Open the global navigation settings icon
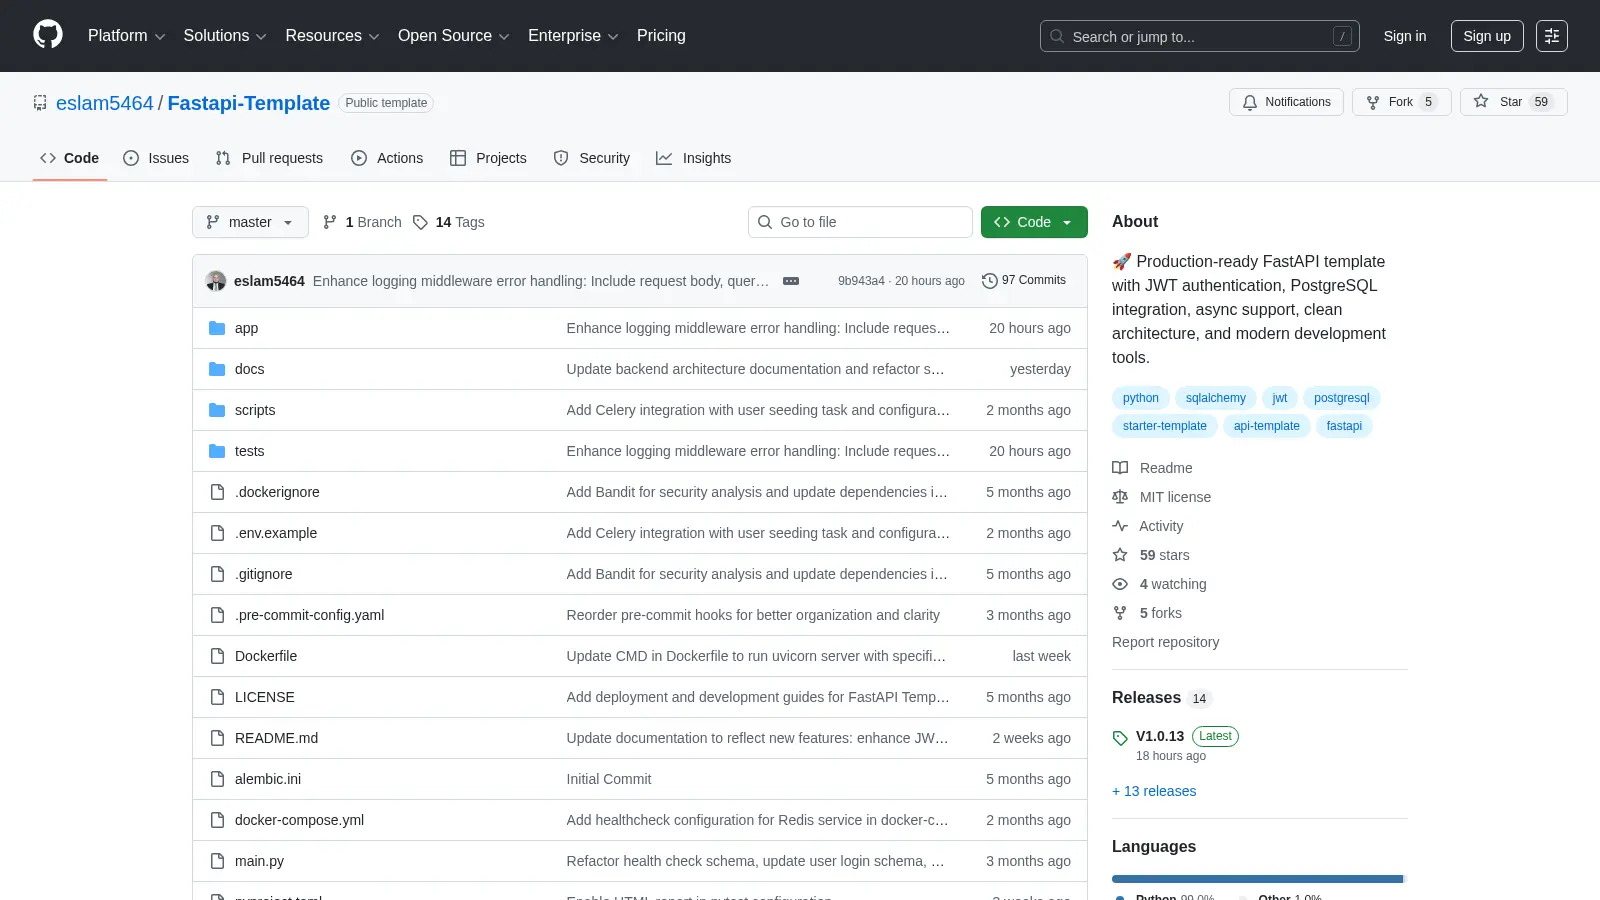 (1552, 36)
